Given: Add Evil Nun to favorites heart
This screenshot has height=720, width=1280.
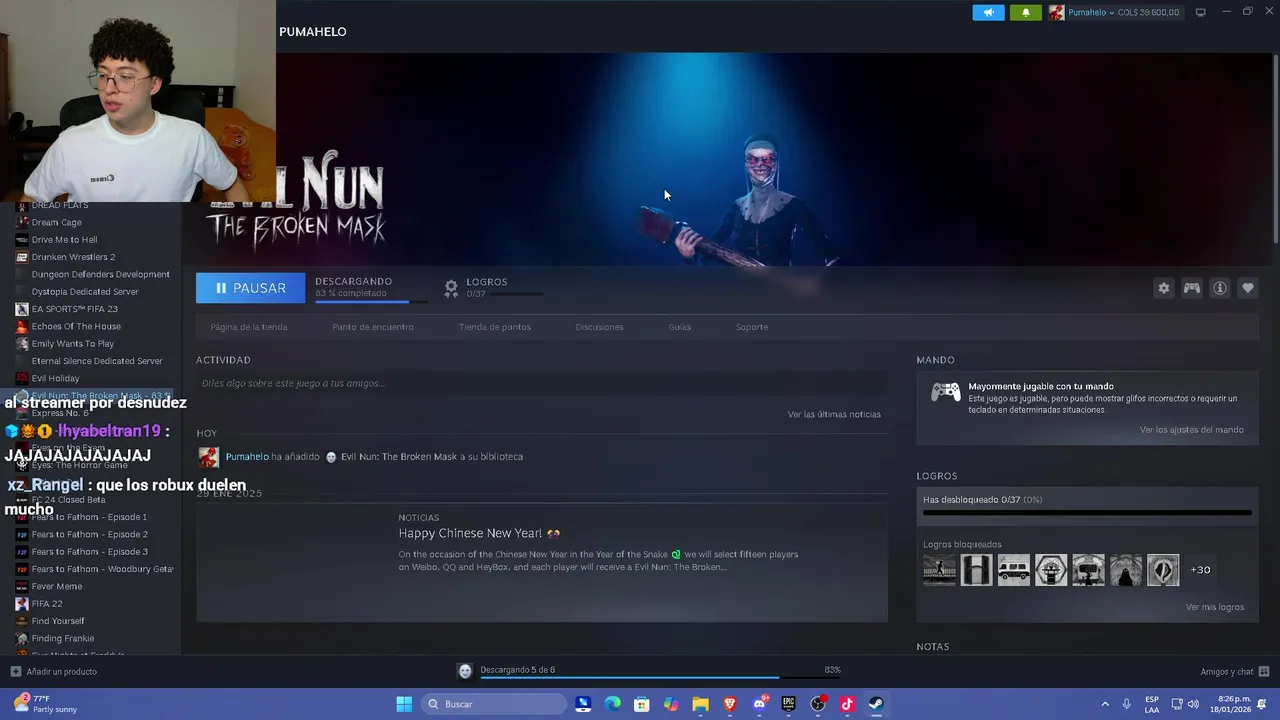Looking at the screenshot, I should click(1248, 288).
